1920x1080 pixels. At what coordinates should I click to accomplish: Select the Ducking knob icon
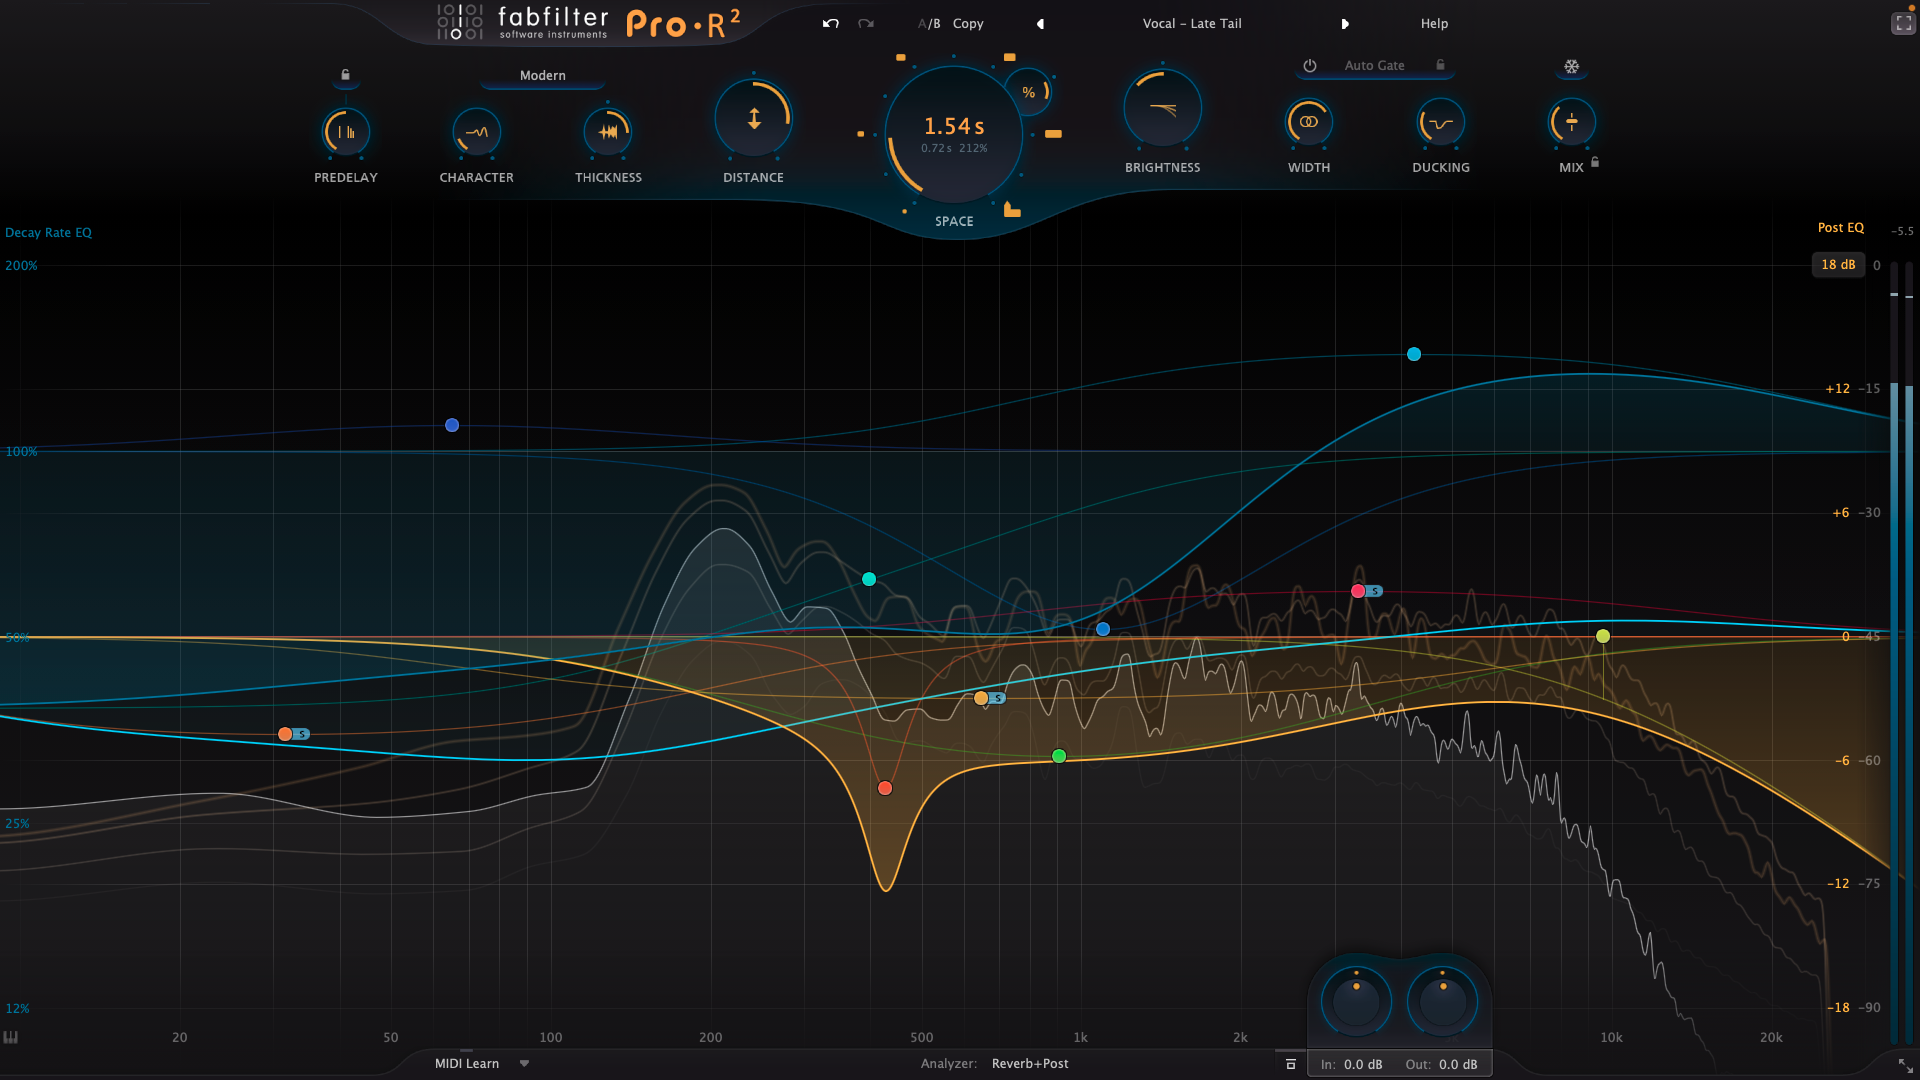pos(1440,121)
